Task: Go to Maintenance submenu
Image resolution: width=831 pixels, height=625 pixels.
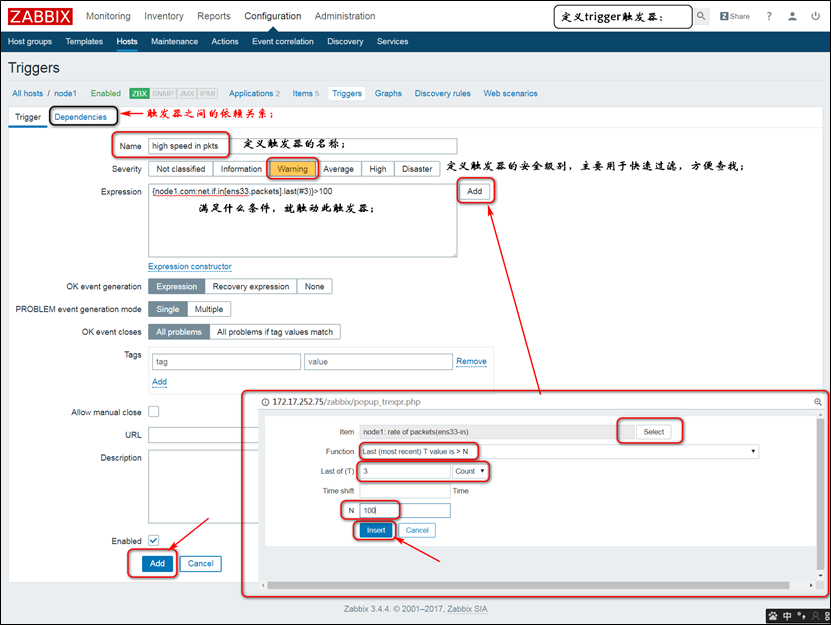Action: pyautogui.click(x=174, y=41)
